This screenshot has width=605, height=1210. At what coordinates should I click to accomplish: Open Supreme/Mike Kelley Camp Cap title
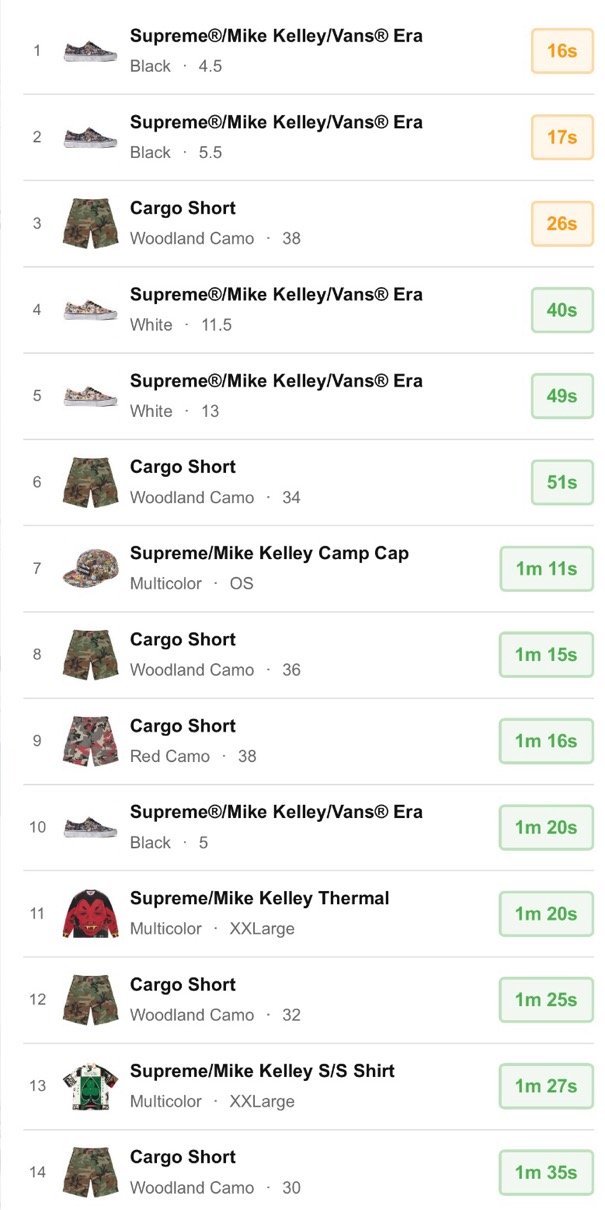(269, 553)
